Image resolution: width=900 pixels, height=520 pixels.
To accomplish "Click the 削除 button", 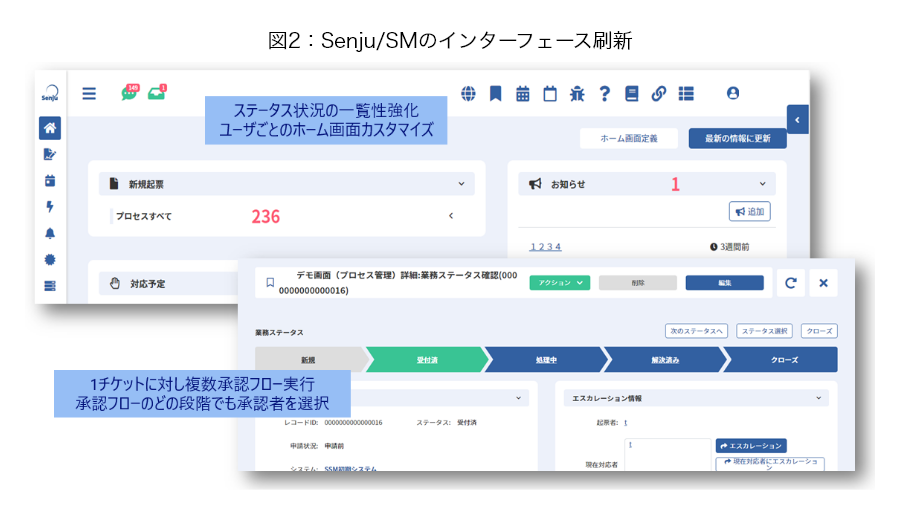I will point(638,283).
